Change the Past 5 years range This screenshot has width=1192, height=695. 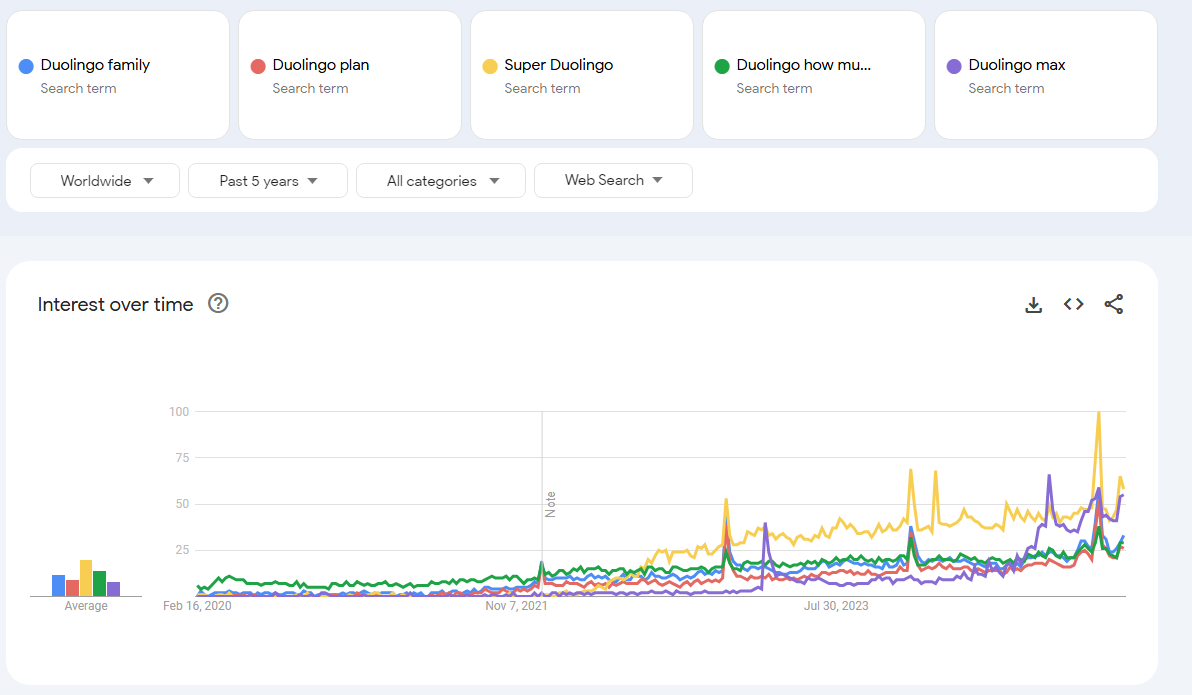tap(268, 180)
